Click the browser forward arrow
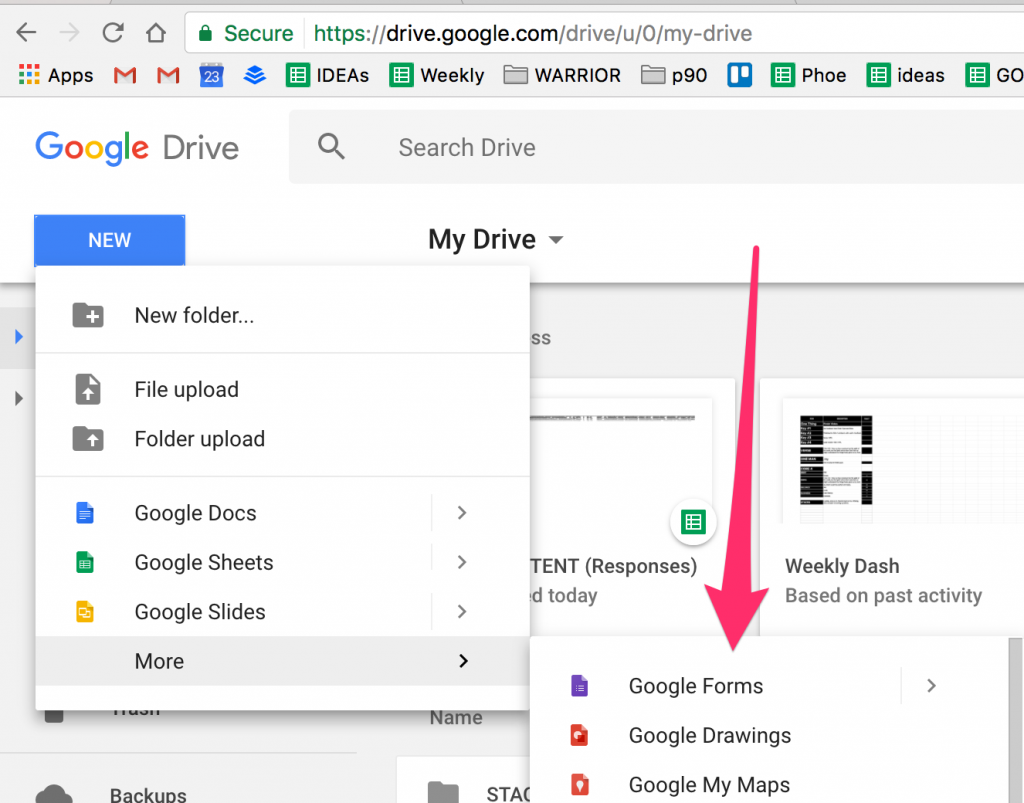Viewport: 1024px width, 803px height. (69, 32)
